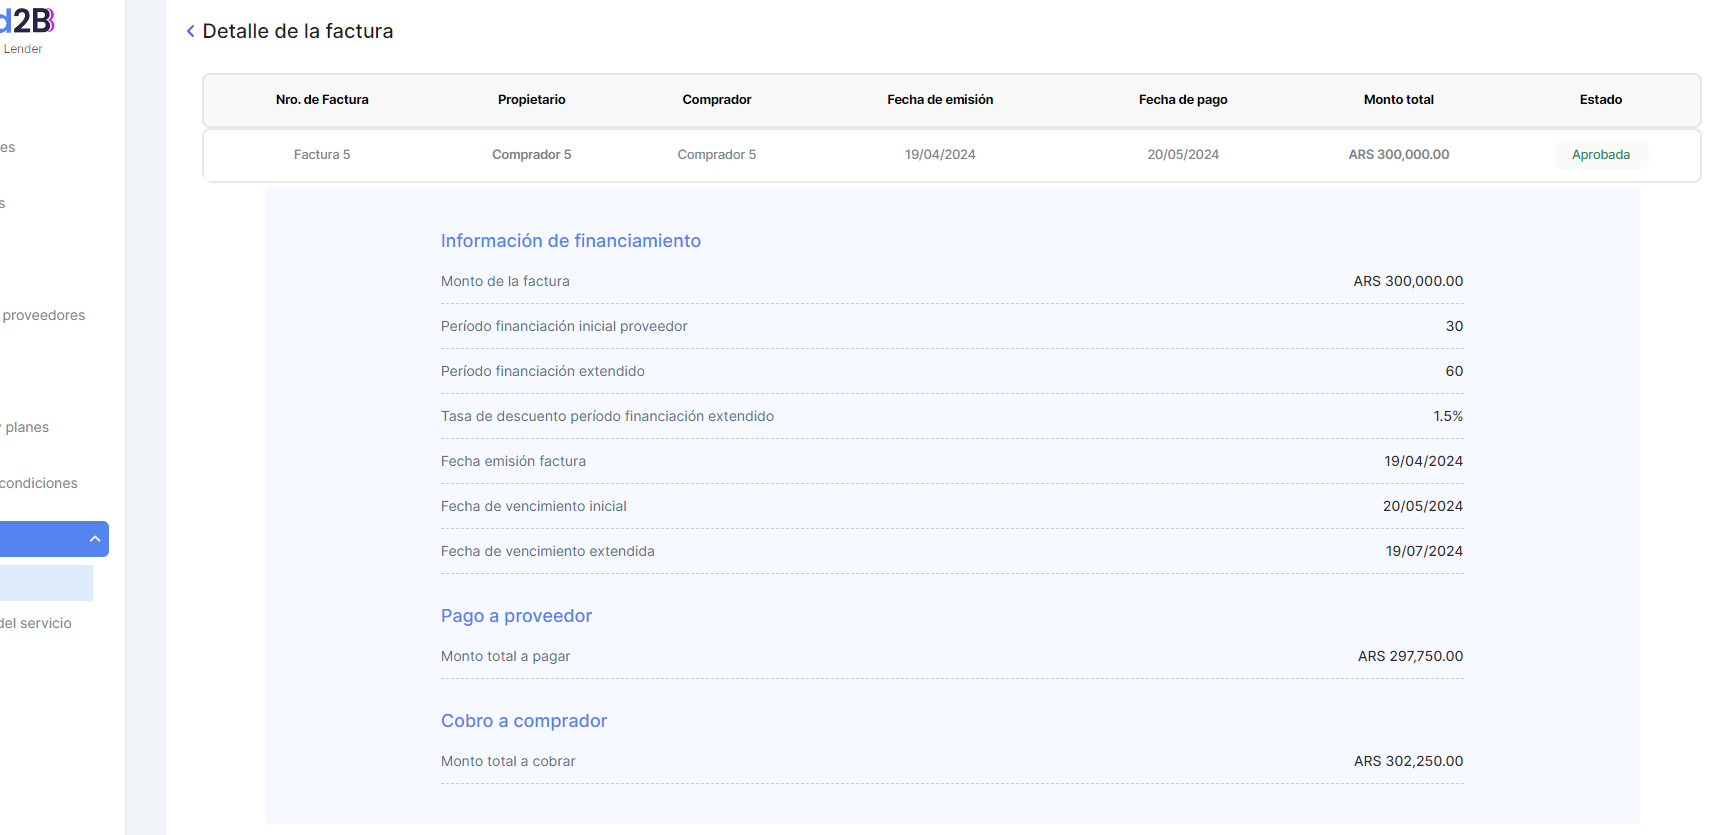Open the sidebar item ending in 'proveedores'

tap(44, 315)
